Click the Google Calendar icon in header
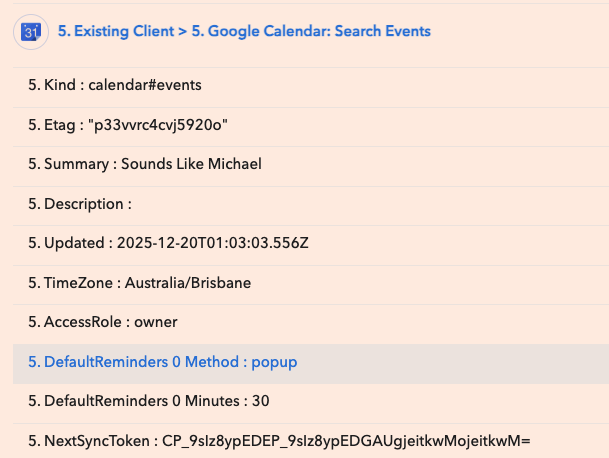Screen dimensions: 609x458 tap(31, 32)
